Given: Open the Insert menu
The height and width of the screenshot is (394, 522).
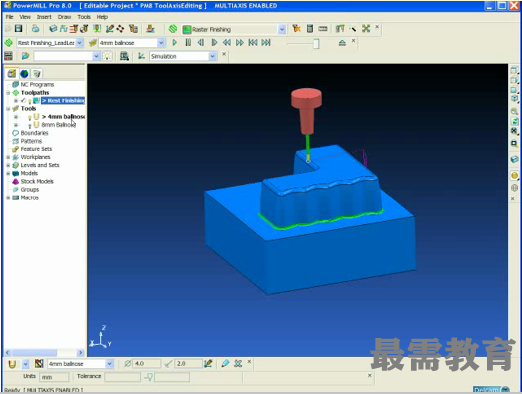Looking at the screenshot, I should pyautogui.click(x=44, y=17).
